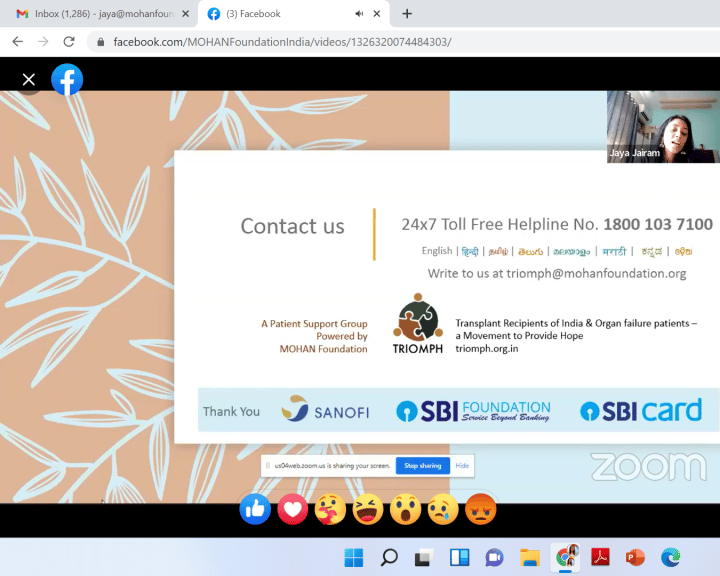
Task: Open File Explorer from the taskbar
Action: click(530, 558)
